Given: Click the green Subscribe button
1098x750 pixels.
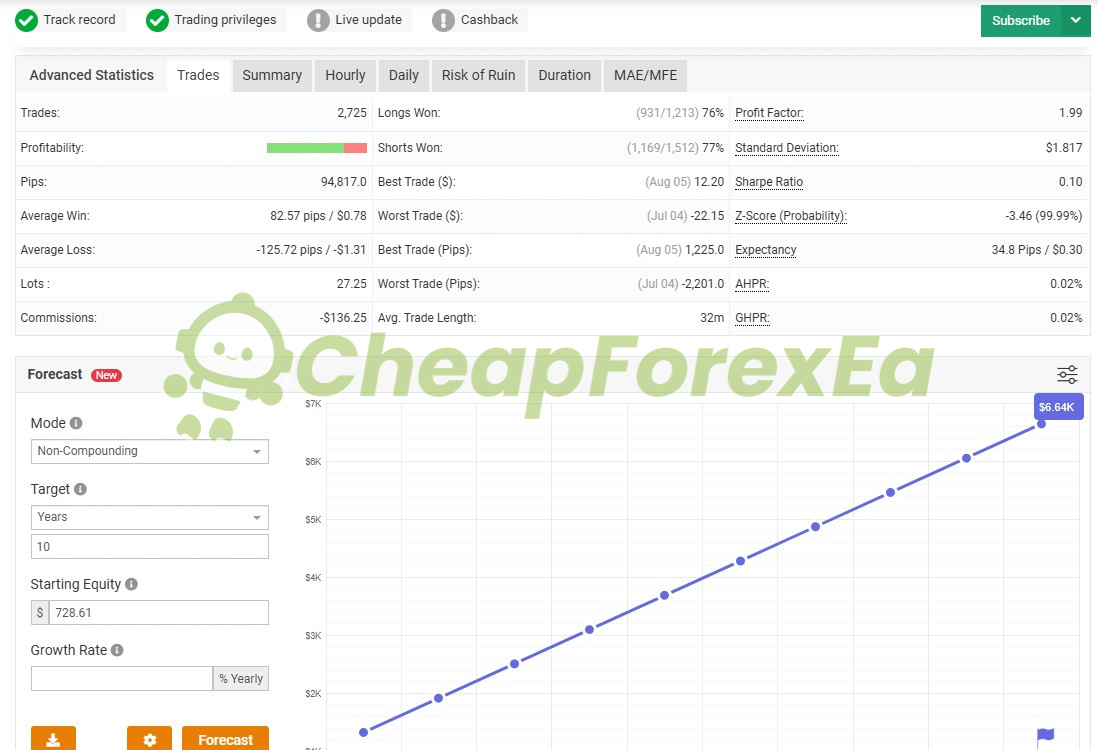Looking at the screenshot, I should coord(1021,20).
